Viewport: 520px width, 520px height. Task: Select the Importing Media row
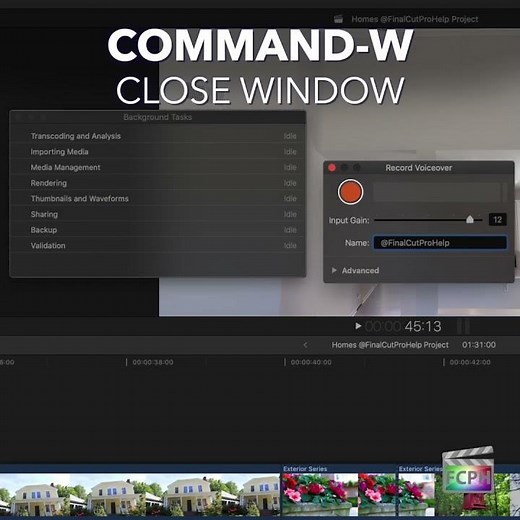click(x=158, y=152)
